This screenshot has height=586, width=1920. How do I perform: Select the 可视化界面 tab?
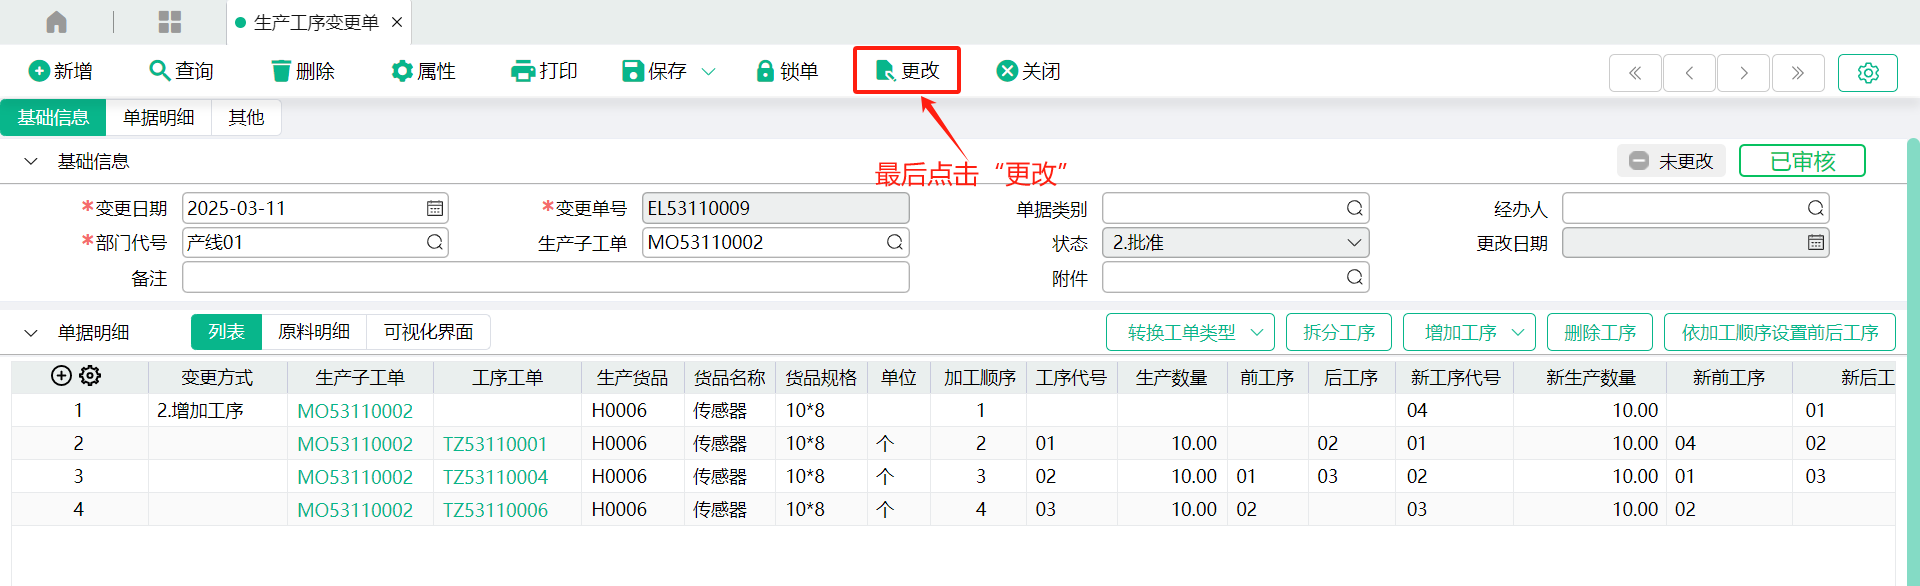pos(428,332)
